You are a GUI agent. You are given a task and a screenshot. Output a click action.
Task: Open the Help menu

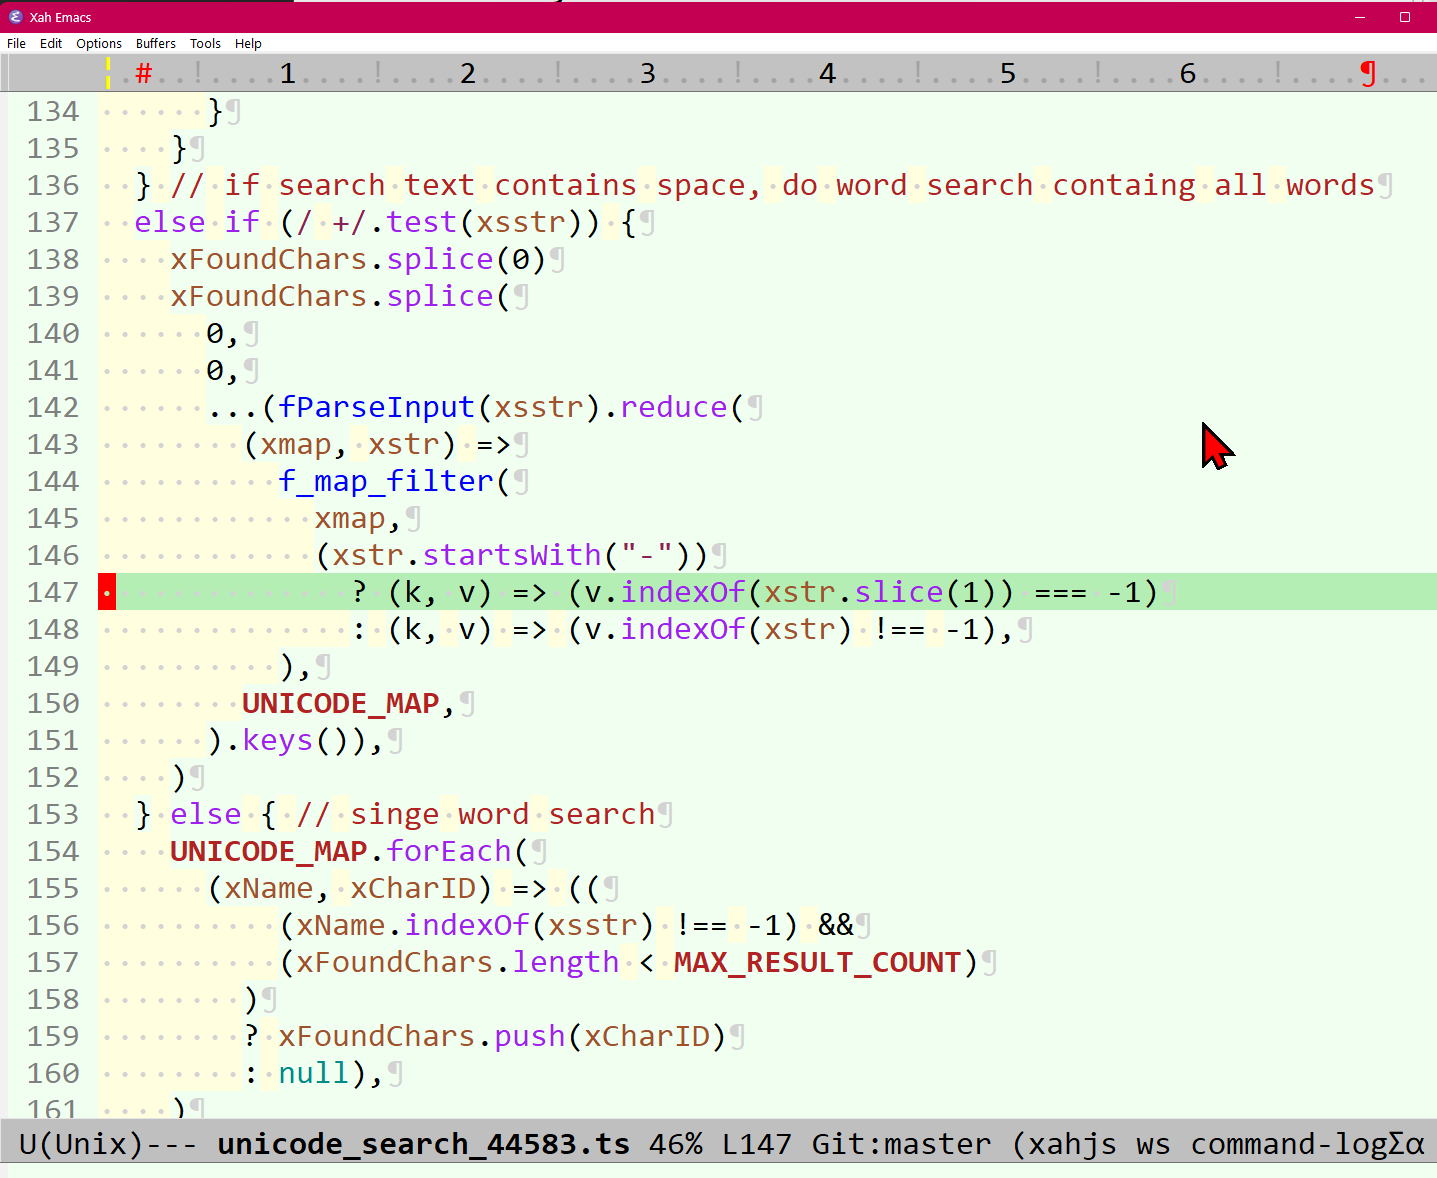[x=248, y=43]
